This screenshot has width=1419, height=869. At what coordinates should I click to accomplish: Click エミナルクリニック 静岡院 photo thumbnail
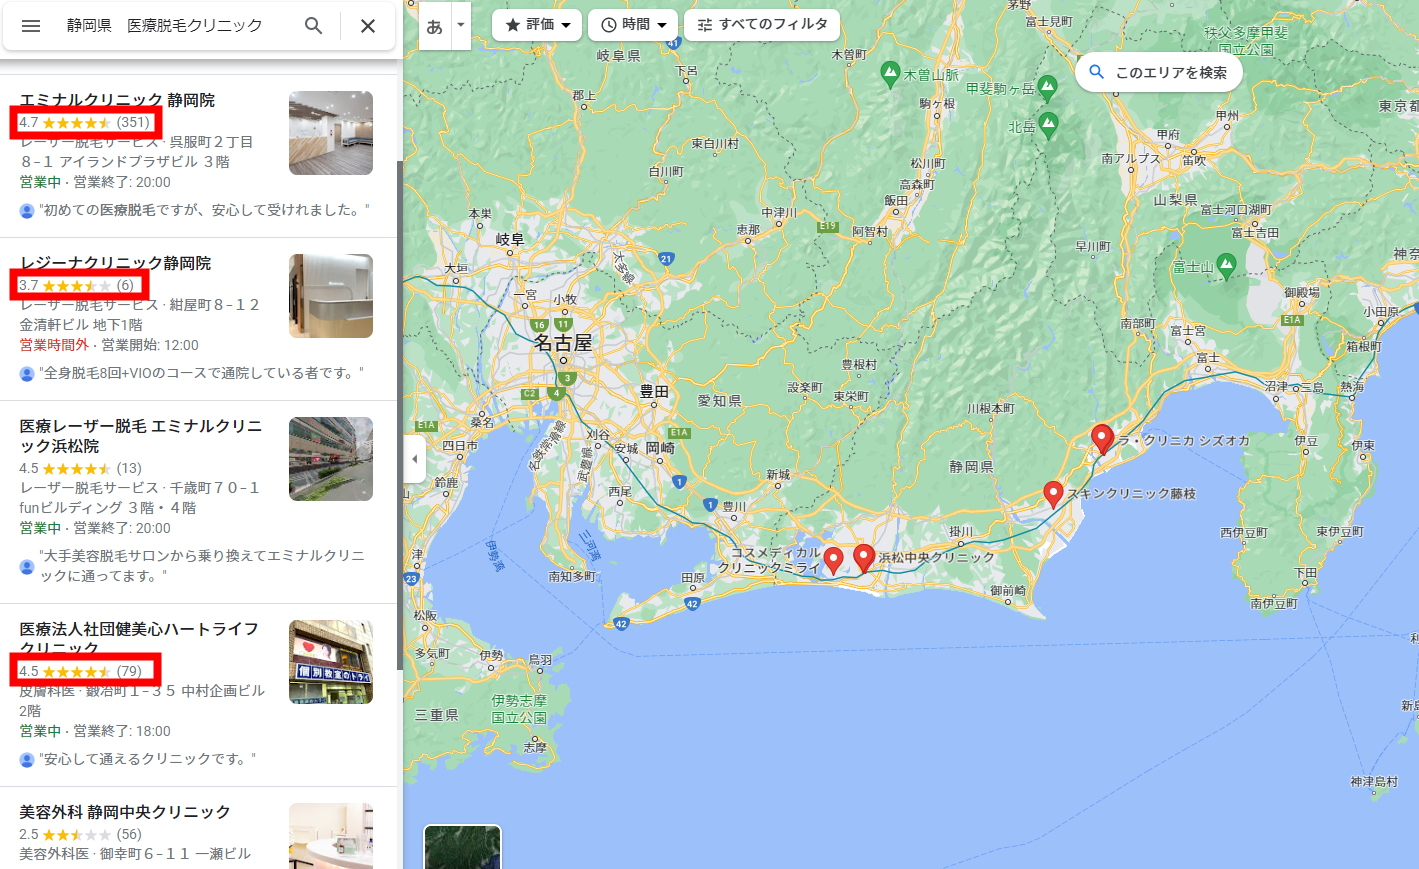pos(331,133)
